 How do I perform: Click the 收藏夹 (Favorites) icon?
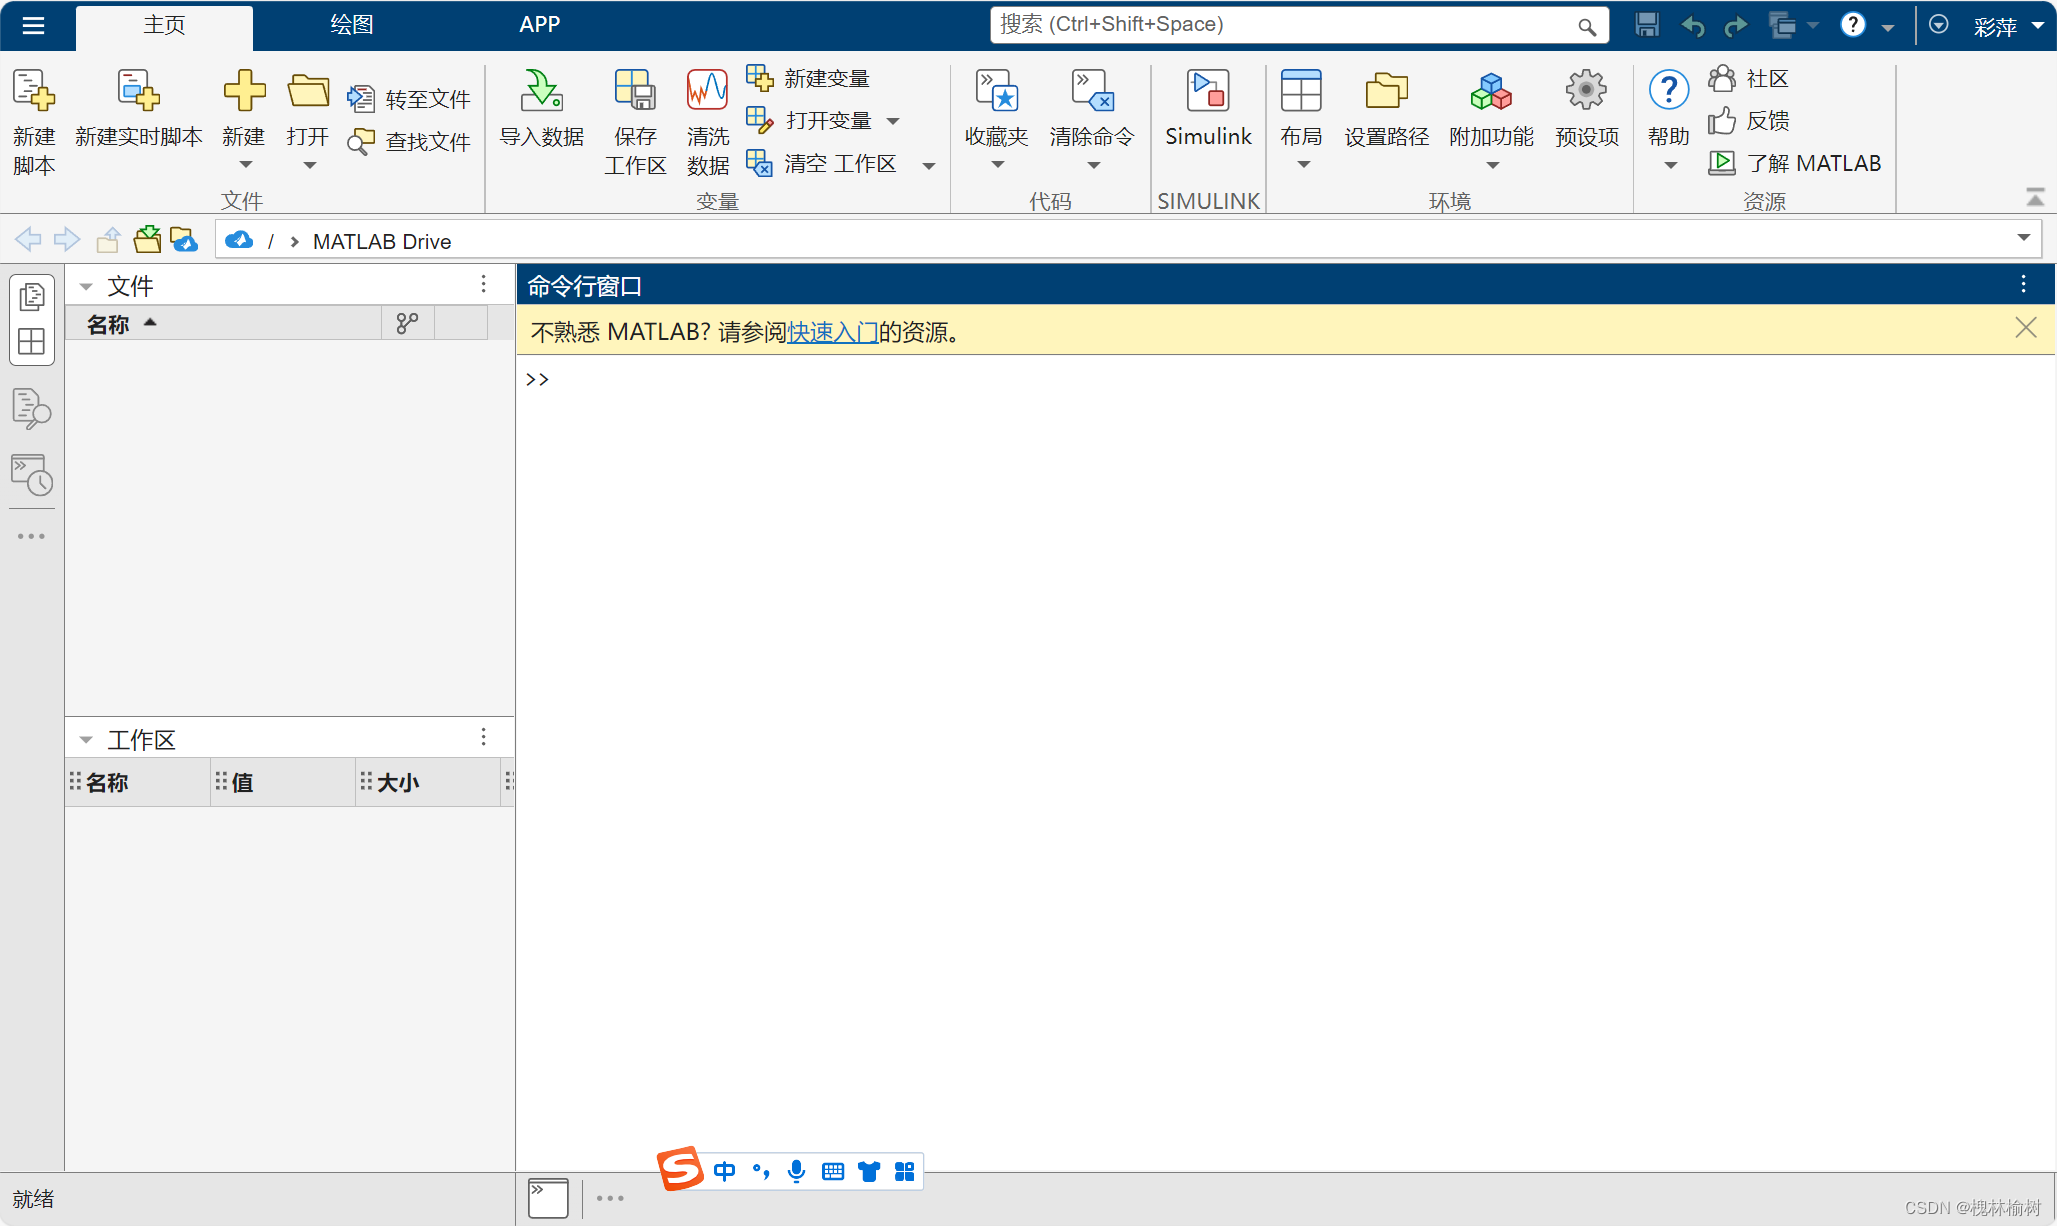pos(997,90)
